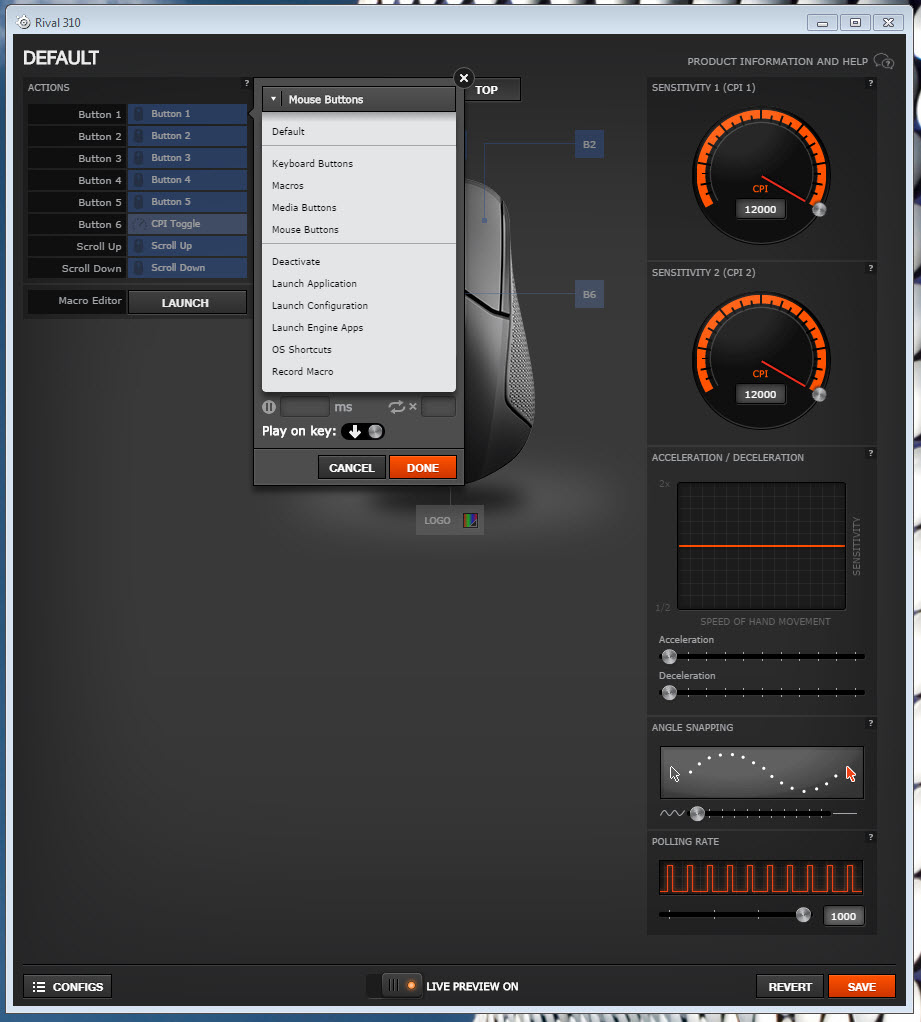Choose Media Buttons in the action list
921x1022 pixels.
[x=358, y=208]
